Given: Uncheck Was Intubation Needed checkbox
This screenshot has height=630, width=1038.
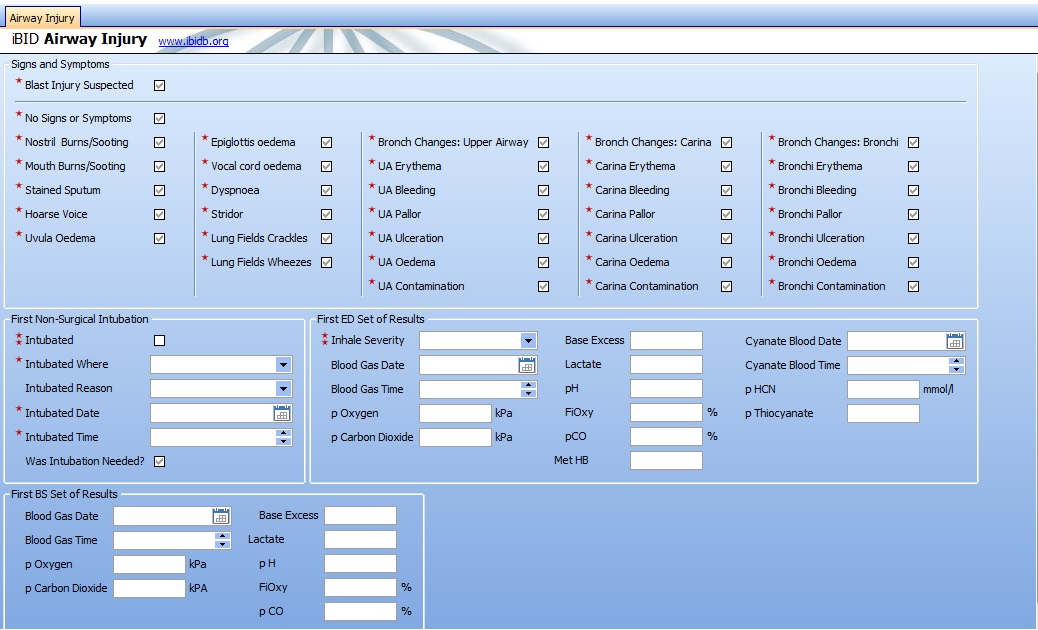Looking at the screenshot, I should (160, 461).
